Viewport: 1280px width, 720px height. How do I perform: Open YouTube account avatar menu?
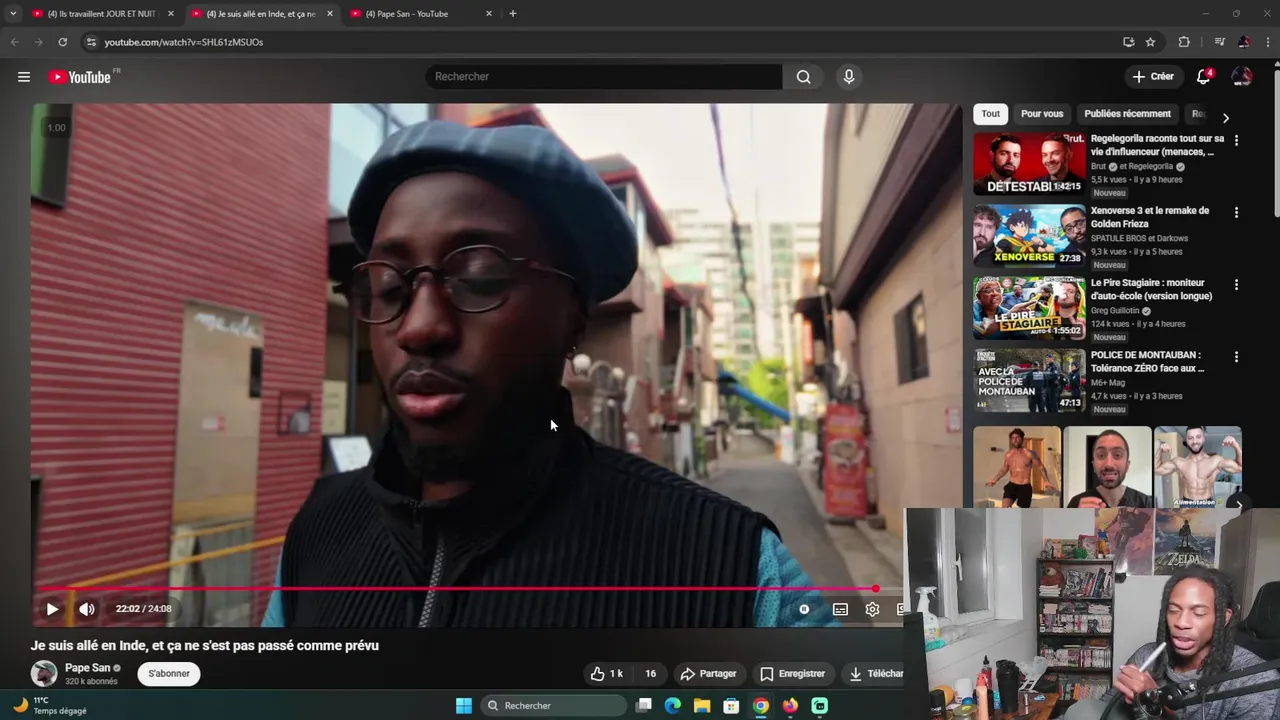(1241, 77)
